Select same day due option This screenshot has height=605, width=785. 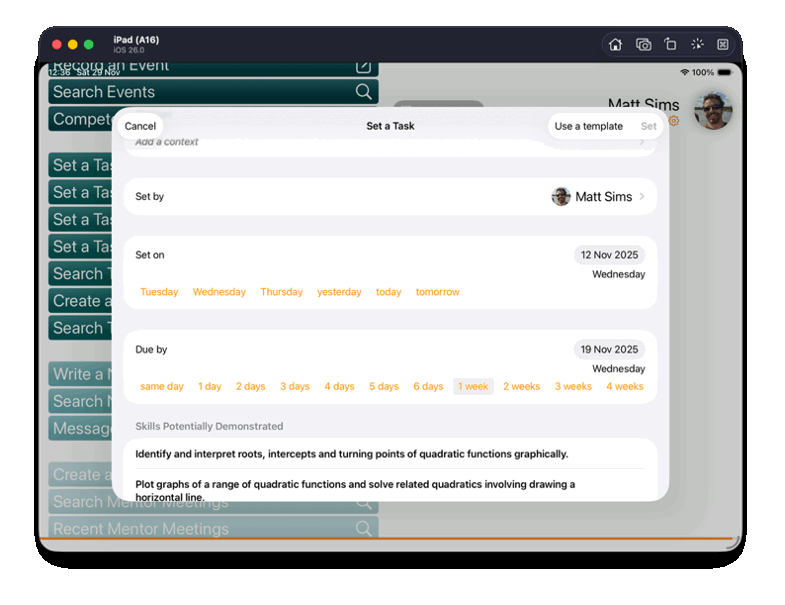coord(162,387)
